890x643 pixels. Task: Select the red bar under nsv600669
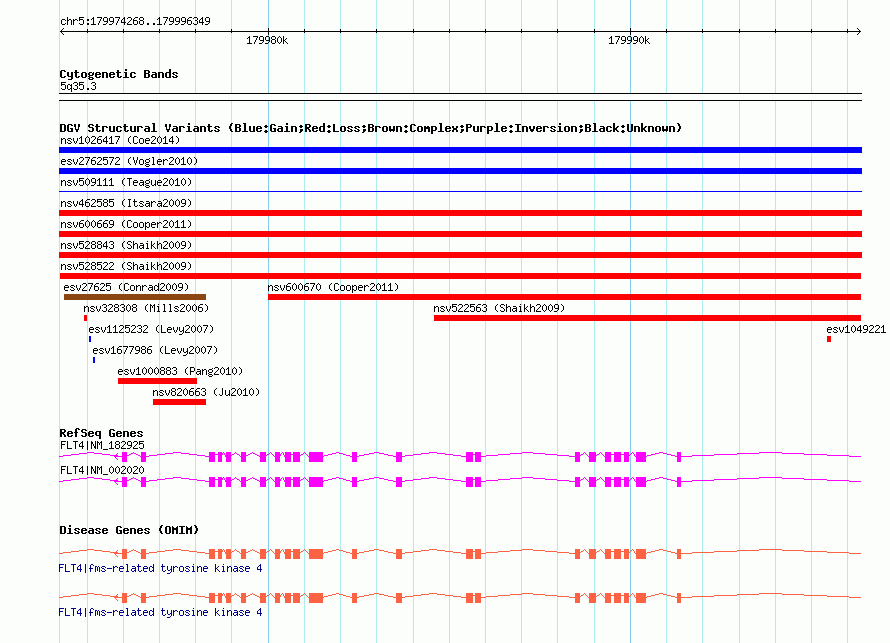pyautogui.click(x=460, y=234)
